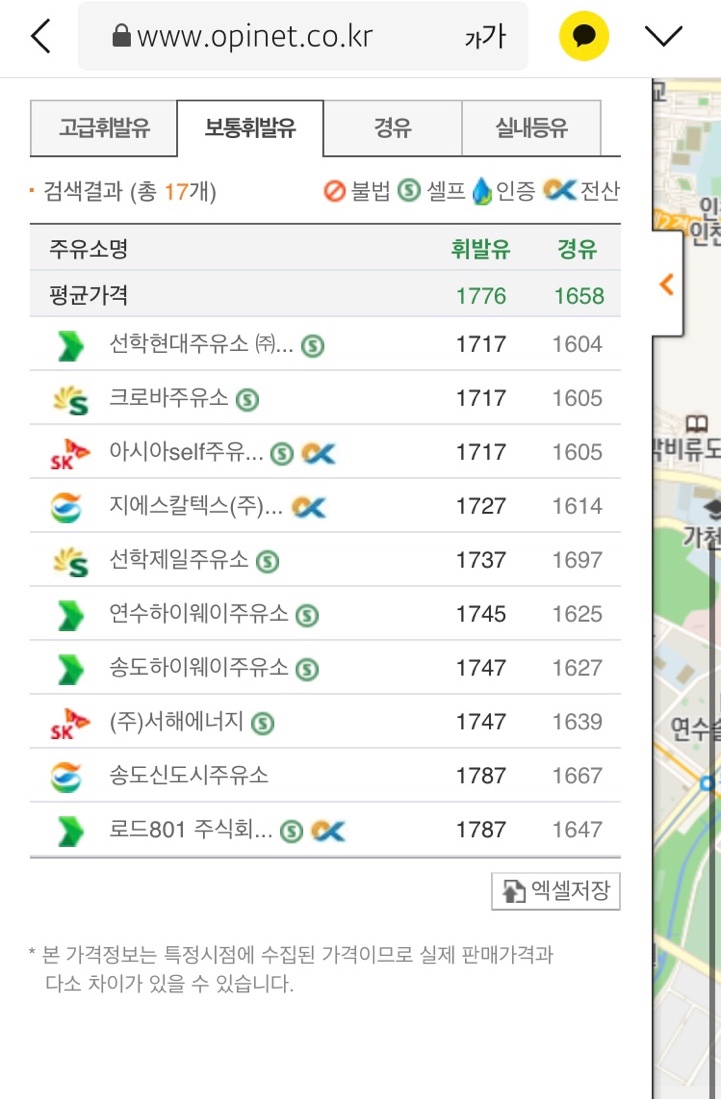Click self-service icon beside 아시아self주유
This screenshot has width=721, height=1099.
click(282, 453)
